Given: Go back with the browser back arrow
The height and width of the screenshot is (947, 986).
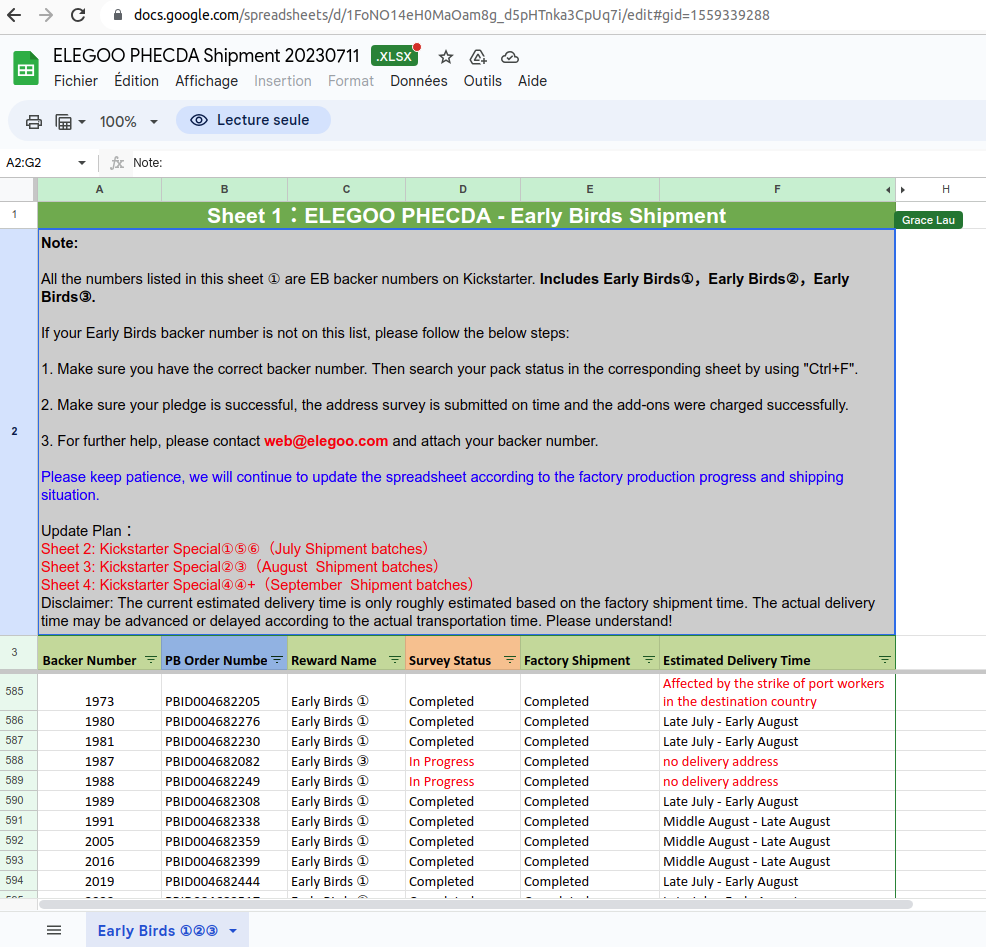Looking at the screenshot, I should tap(14, 15).
